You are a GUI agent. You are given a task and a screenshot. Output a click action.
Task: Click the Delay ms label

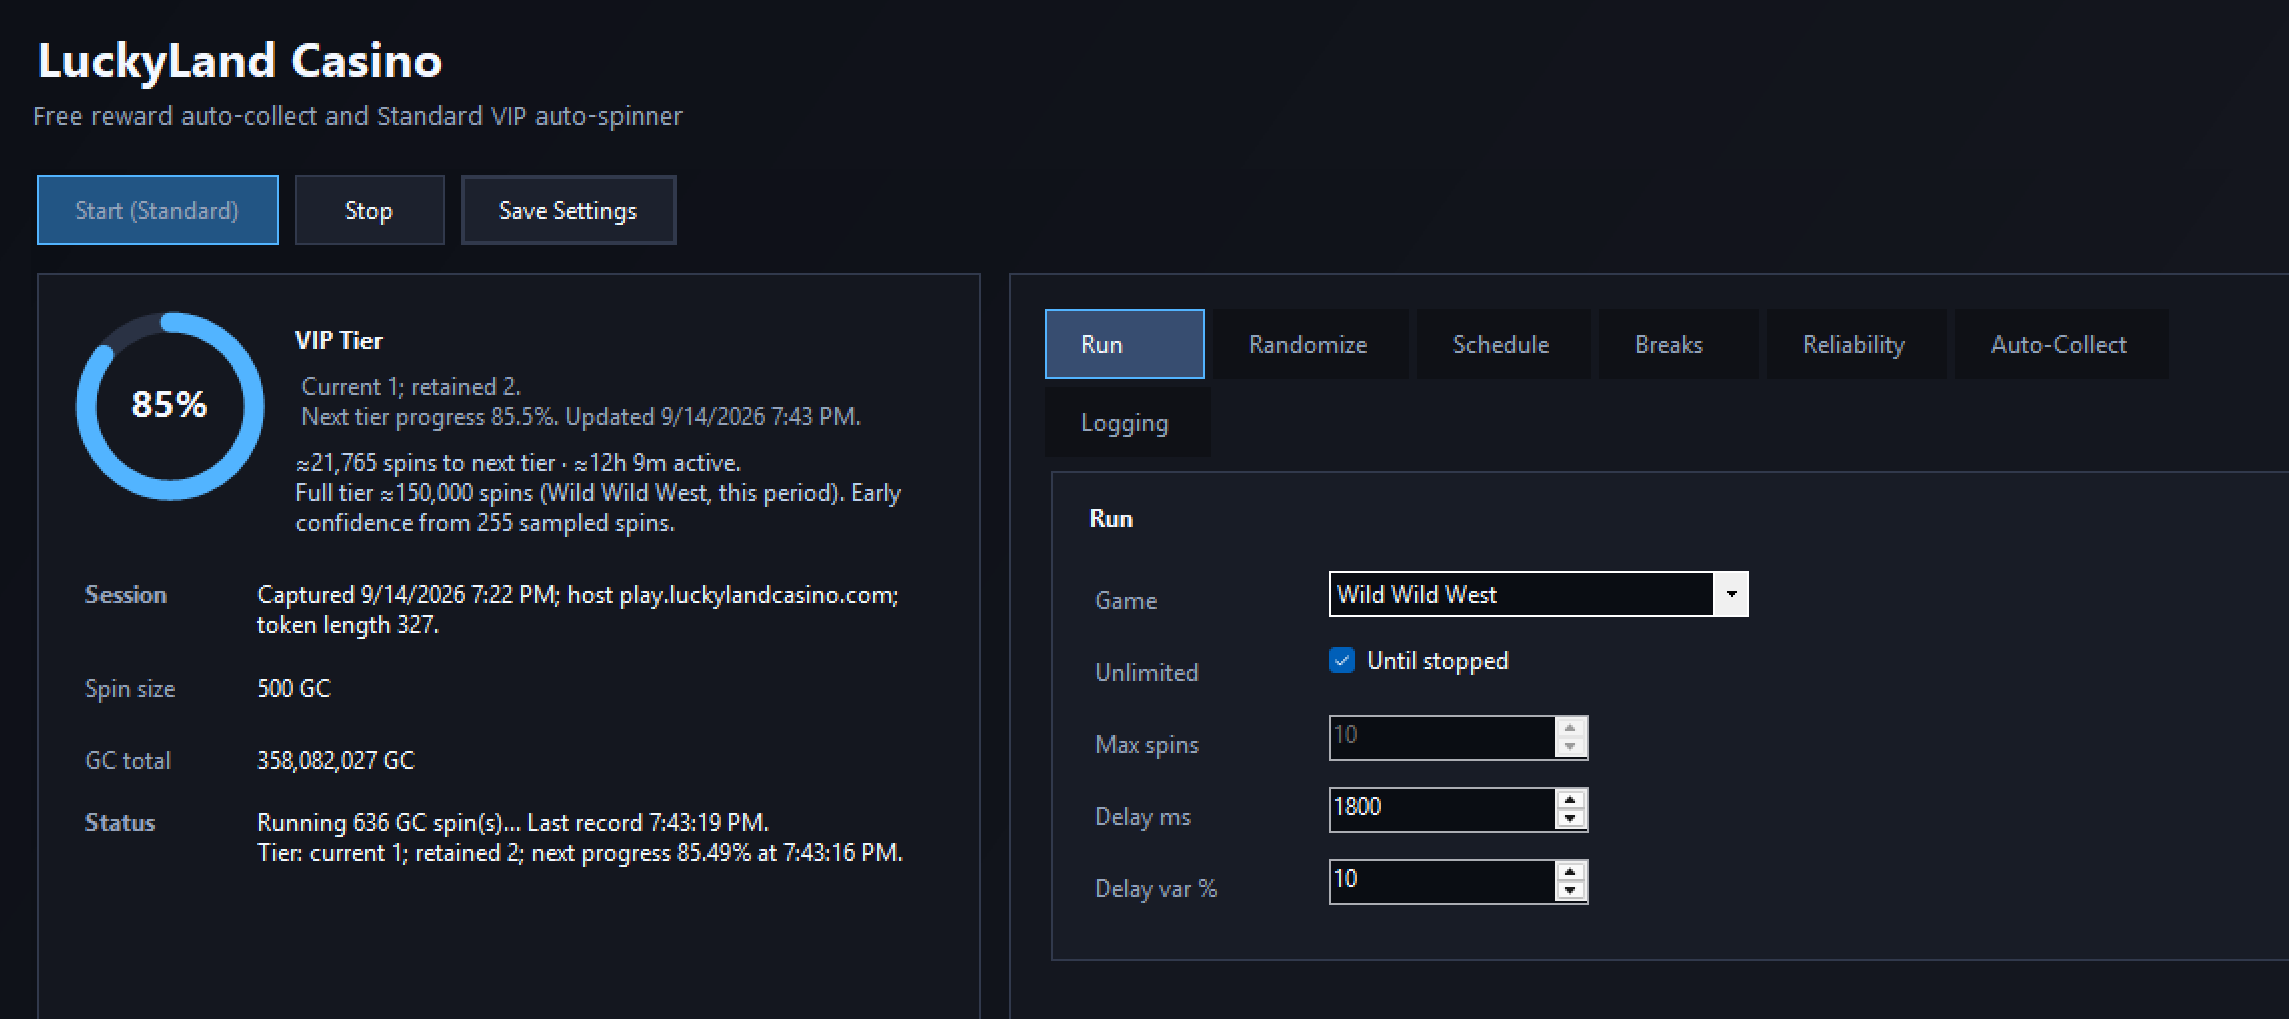click(1143, 816)
